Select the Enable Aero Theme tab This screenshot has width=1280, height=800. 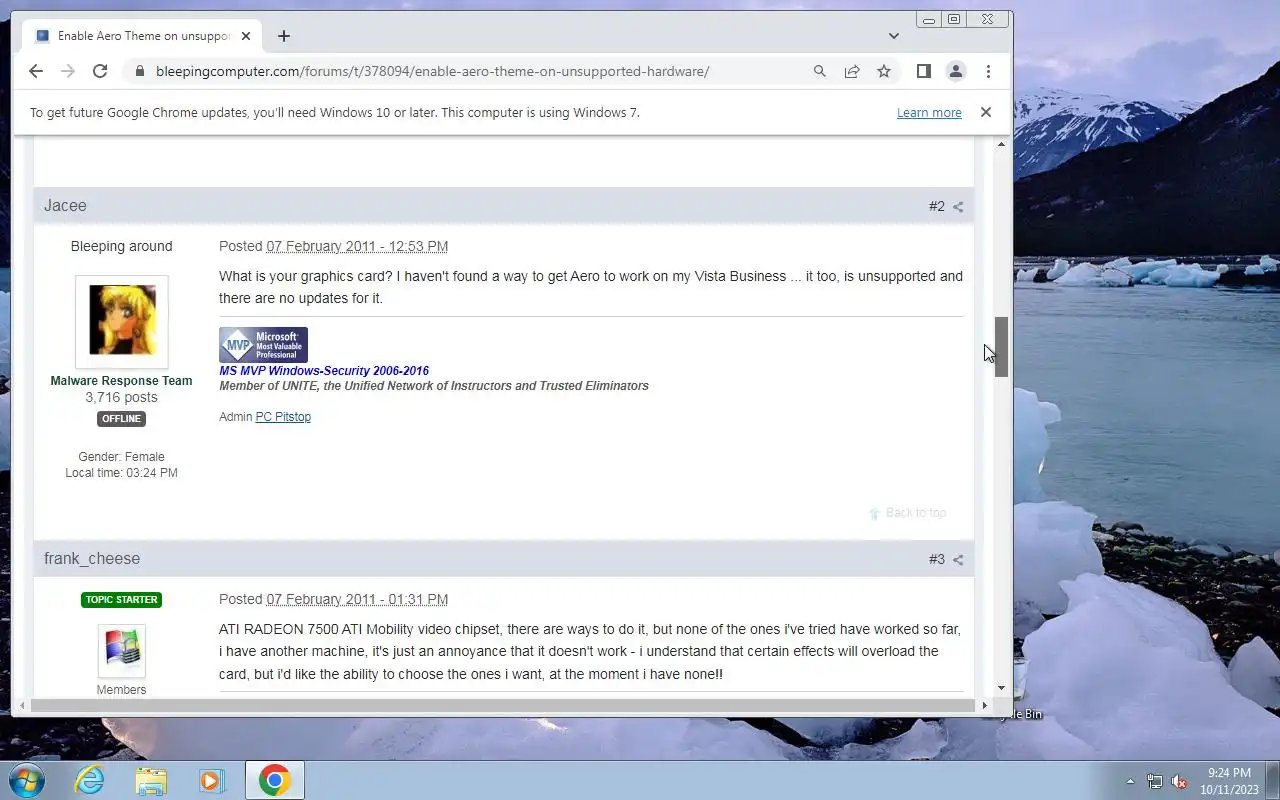143,36
